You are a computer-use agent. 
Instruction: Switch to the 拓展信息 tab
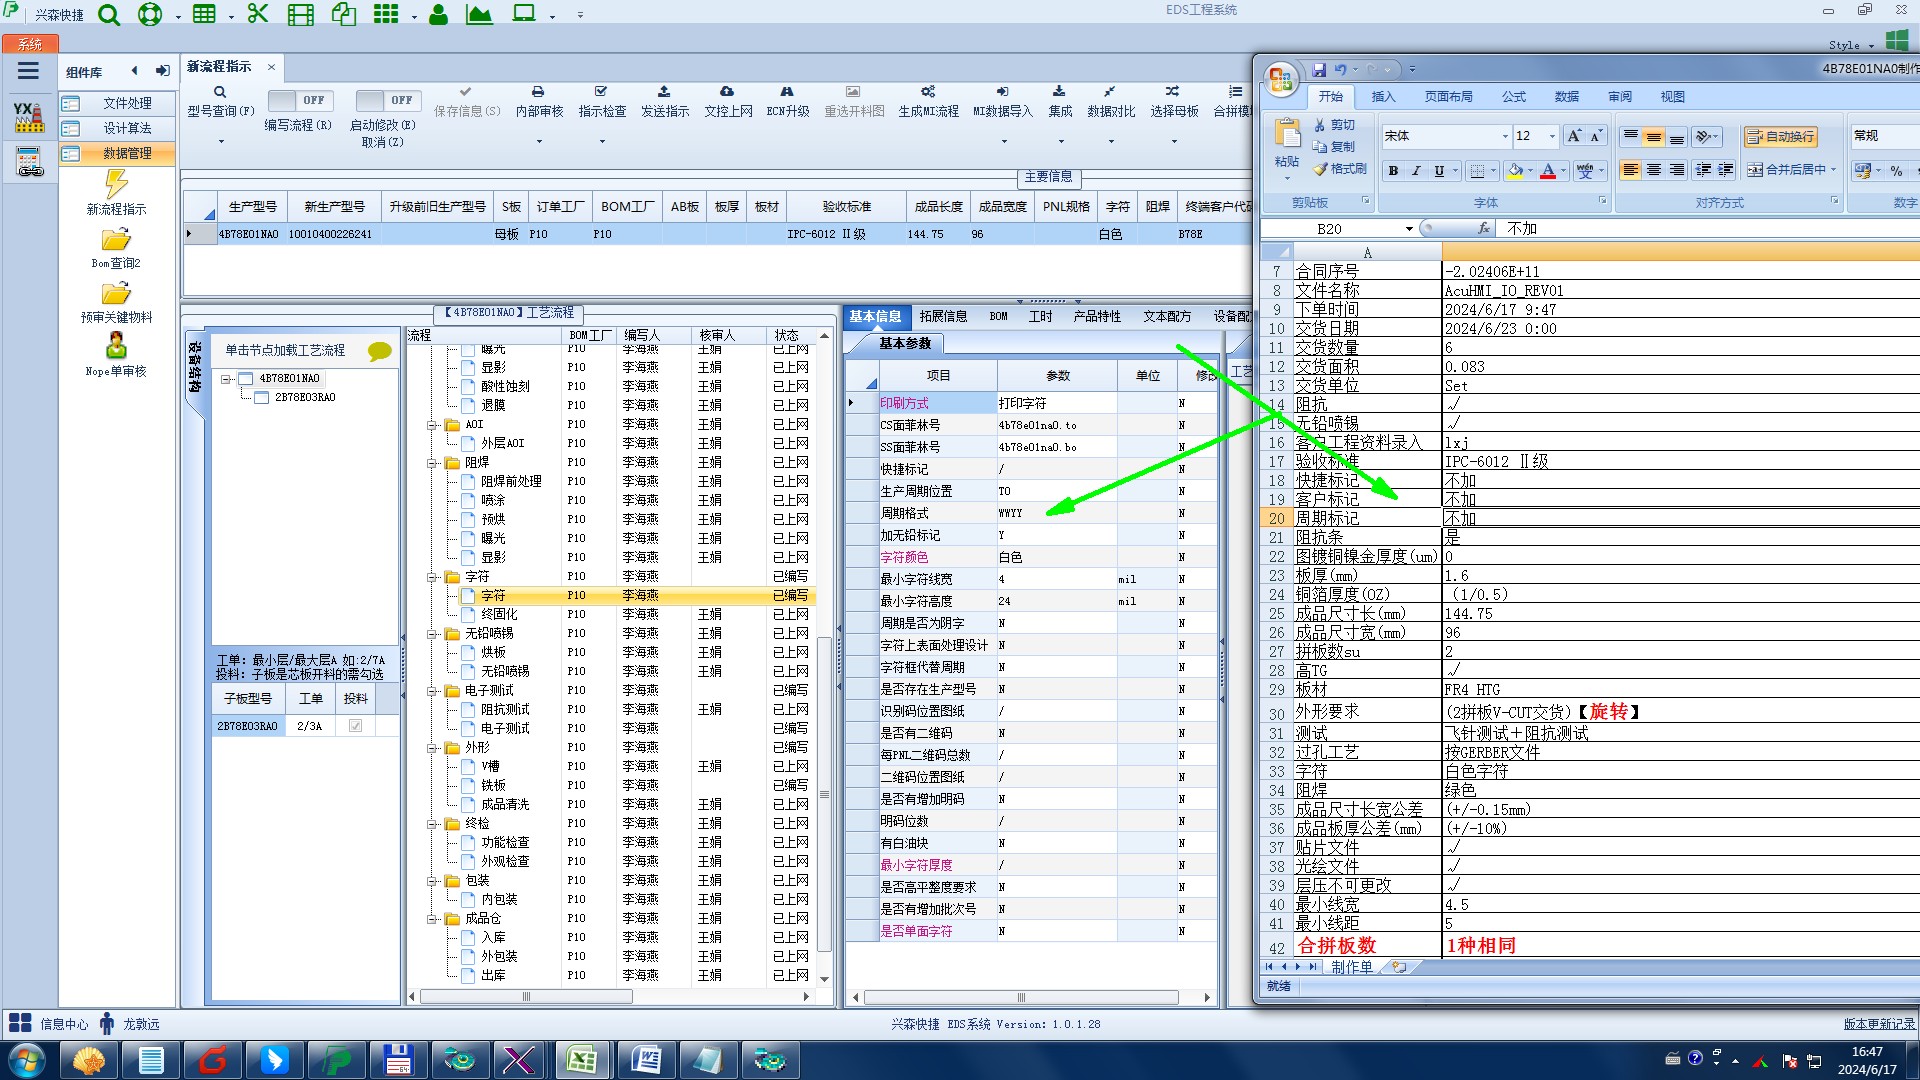pyautogui.click(x=942, y=316)
